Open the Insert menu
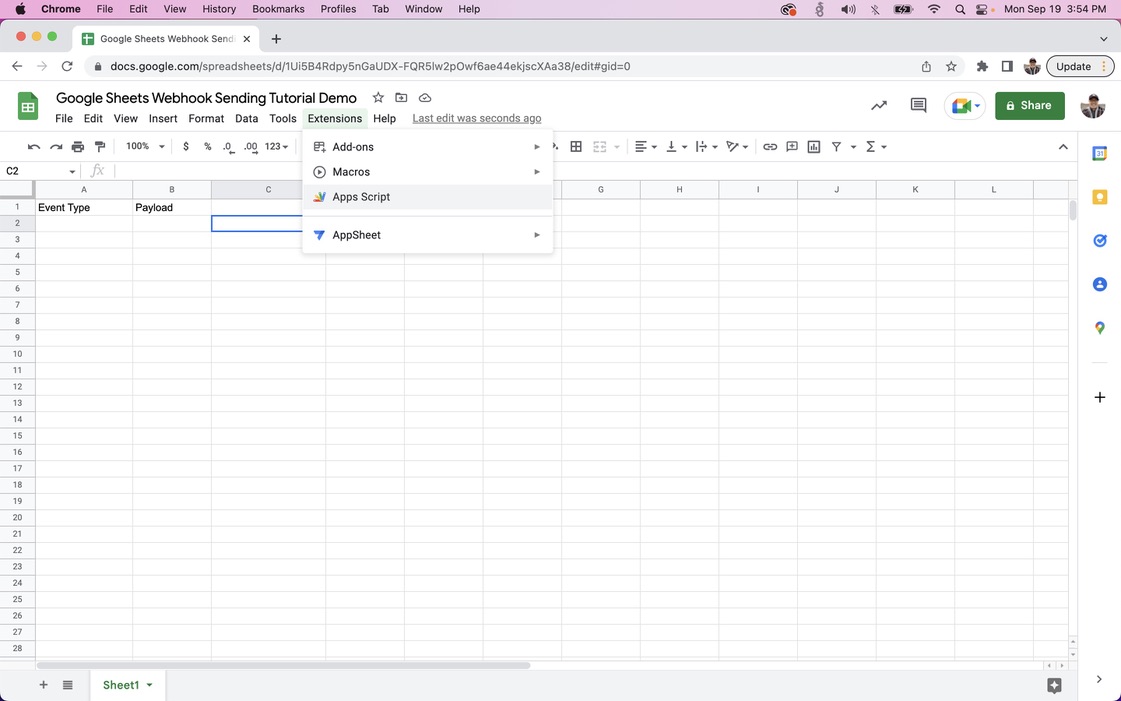Viewport: 1121px width, 701px height. pyautogui.click(x=163, y=119)
